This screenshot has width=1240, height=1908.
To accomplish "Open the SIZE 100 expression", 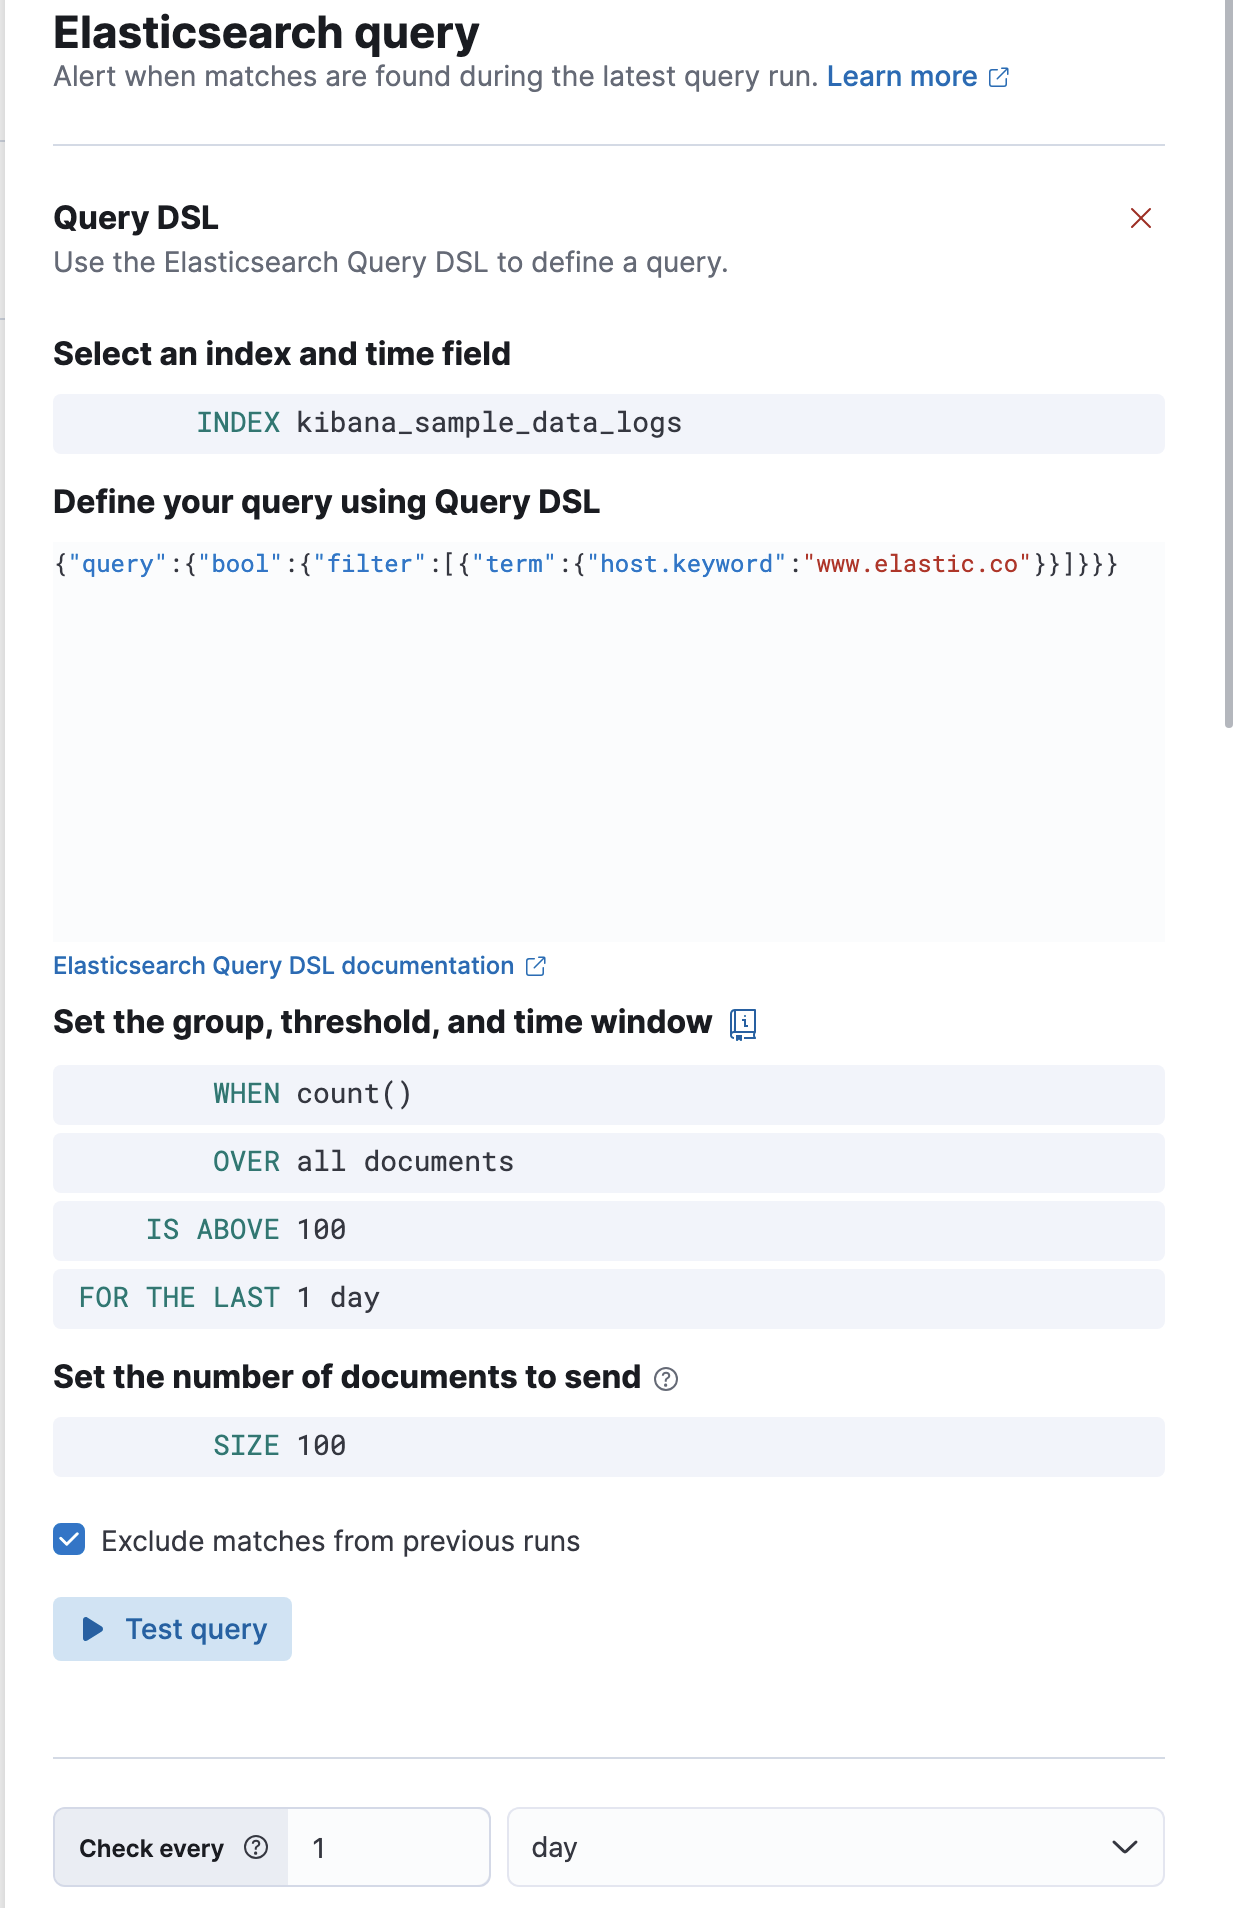I will [x=278, y=1446].
